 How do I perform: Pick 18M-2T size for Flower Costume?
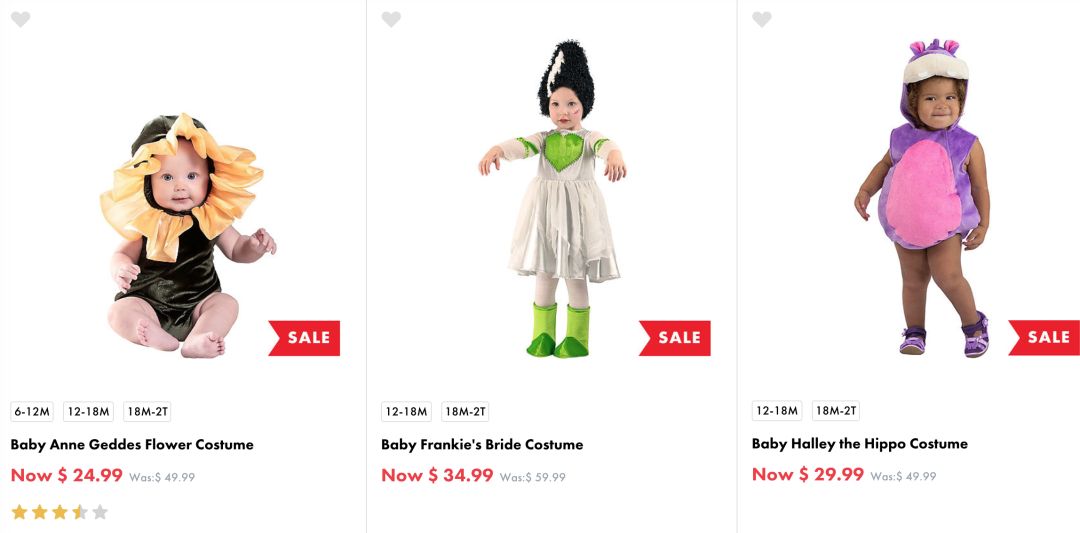tap(147, 412)
